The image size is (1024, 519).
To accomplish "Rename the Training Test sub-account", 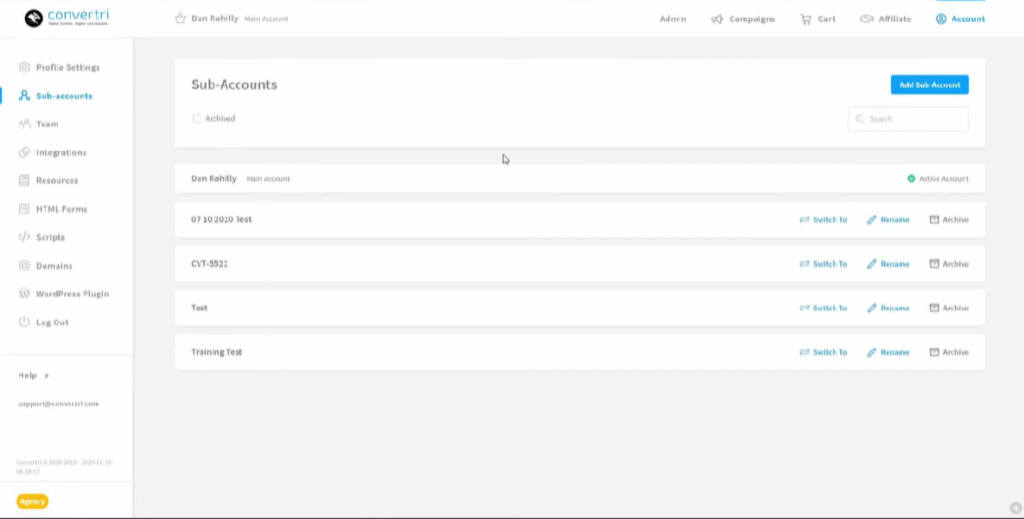I will click(x=888, y=352).
